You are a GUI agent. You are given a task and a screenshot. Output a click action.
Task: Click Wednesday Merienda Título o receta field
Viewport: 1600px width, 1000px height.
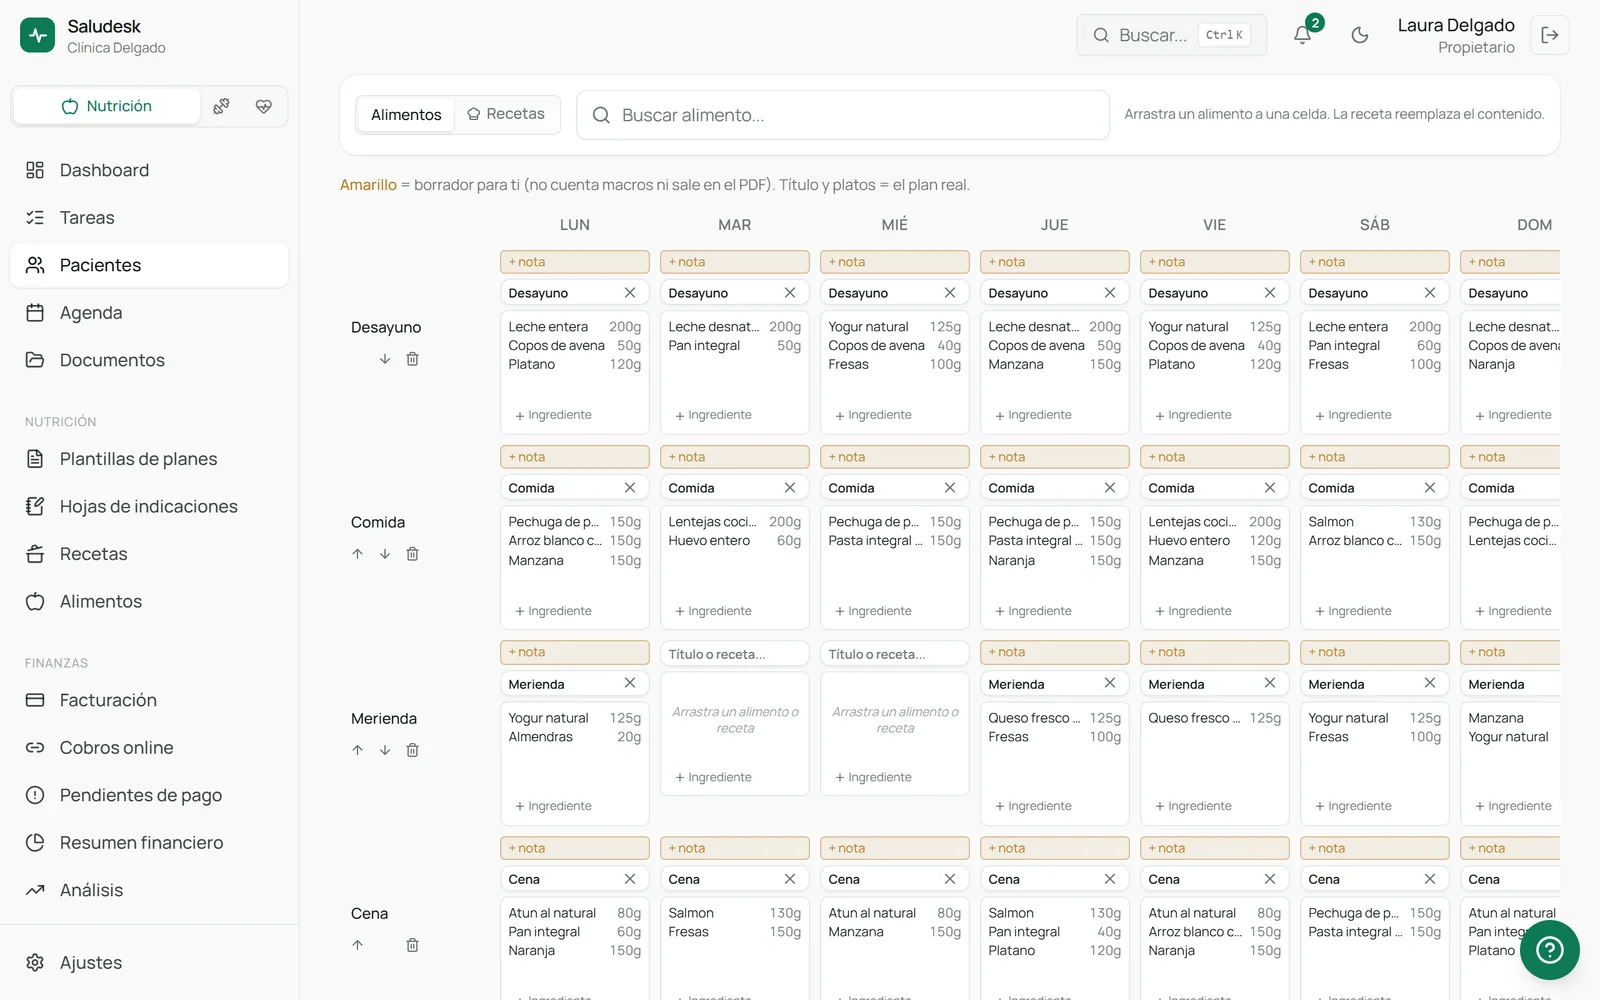895,654
